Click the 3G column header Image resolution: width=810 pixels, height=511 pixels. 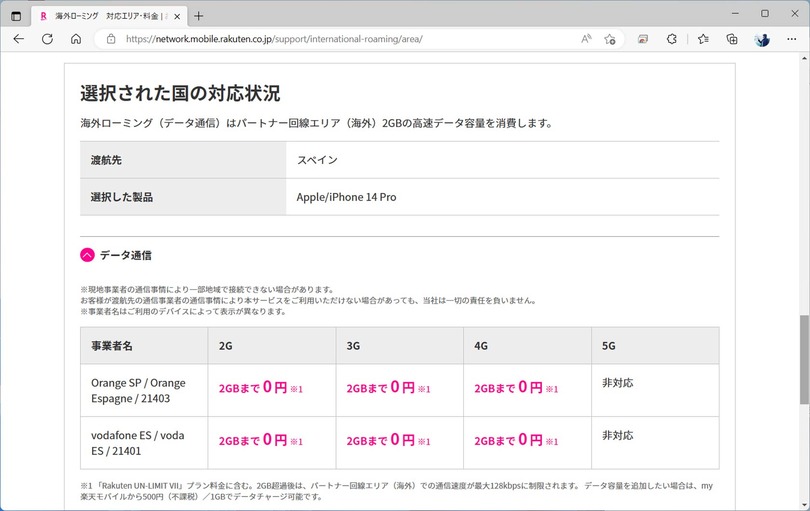[399, 346]
